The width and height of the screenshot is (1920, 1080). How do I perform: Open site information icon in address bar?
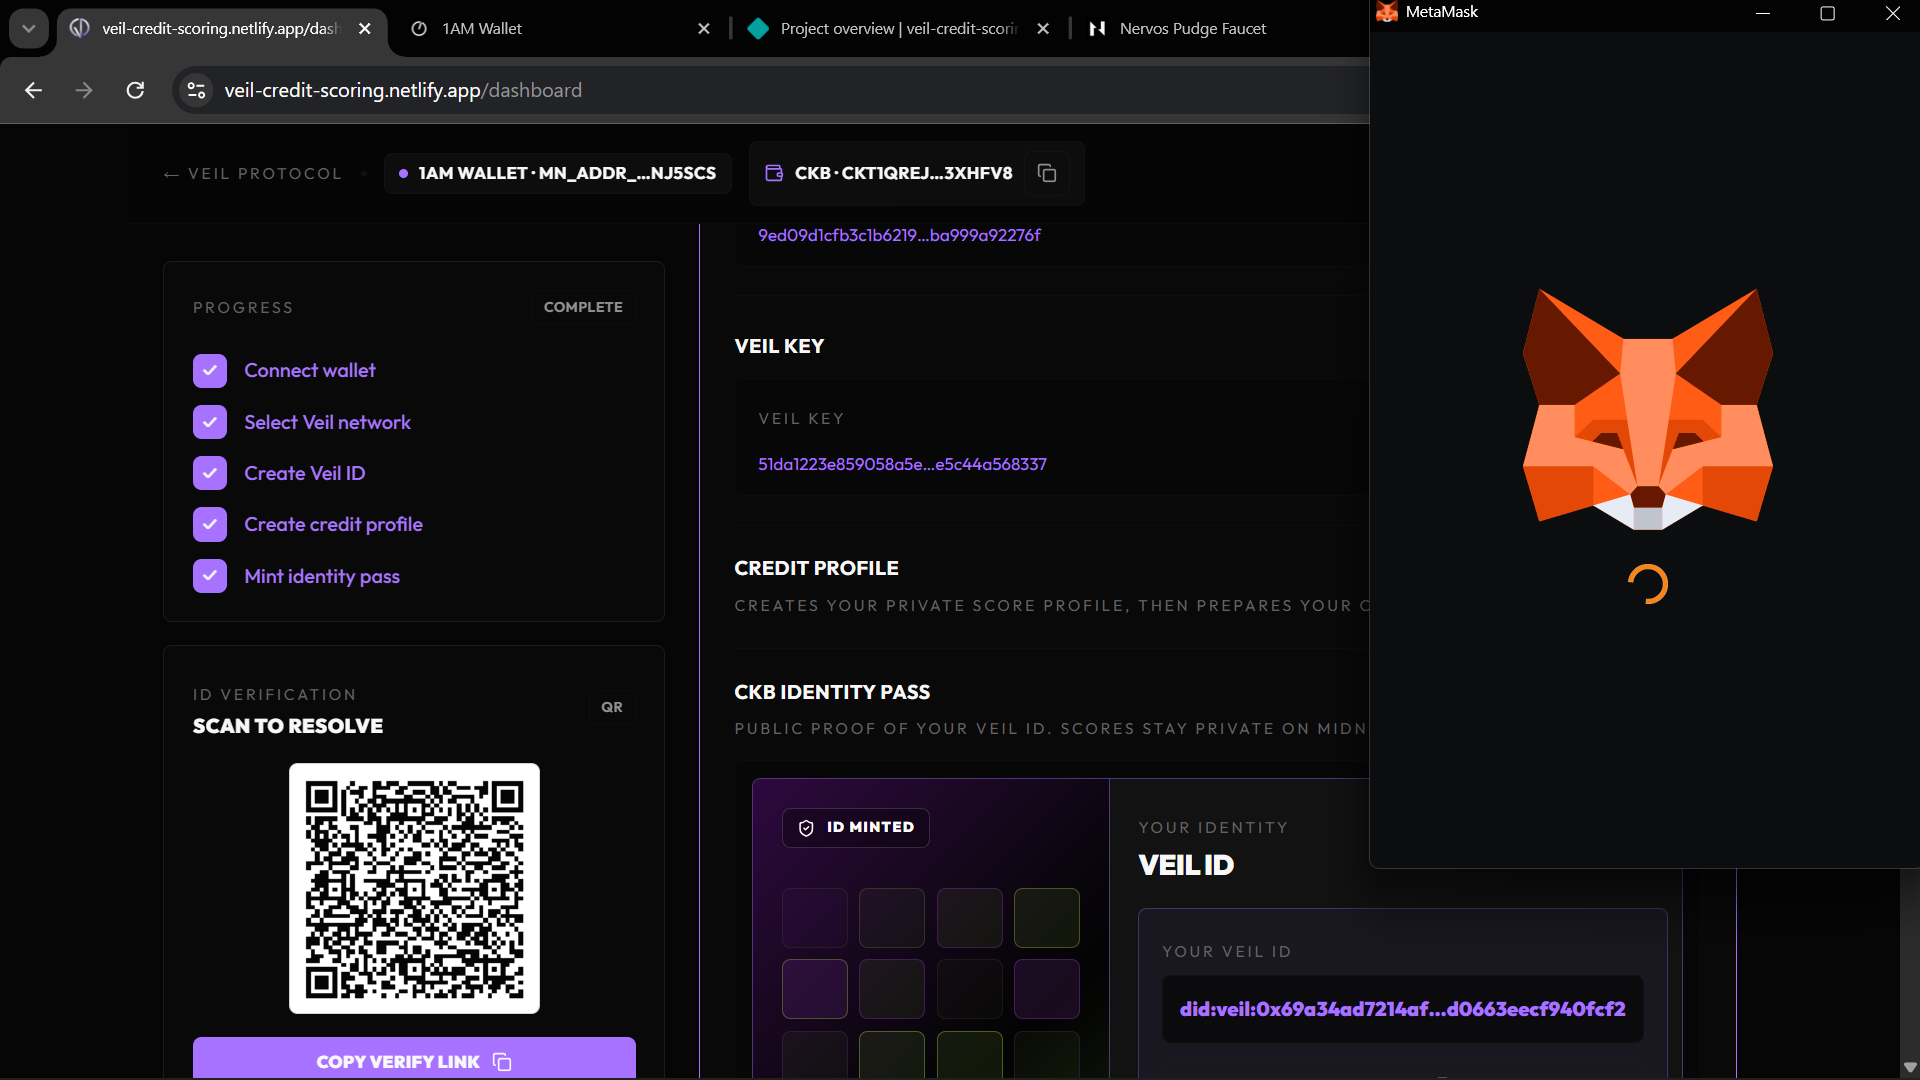(196, 90)
